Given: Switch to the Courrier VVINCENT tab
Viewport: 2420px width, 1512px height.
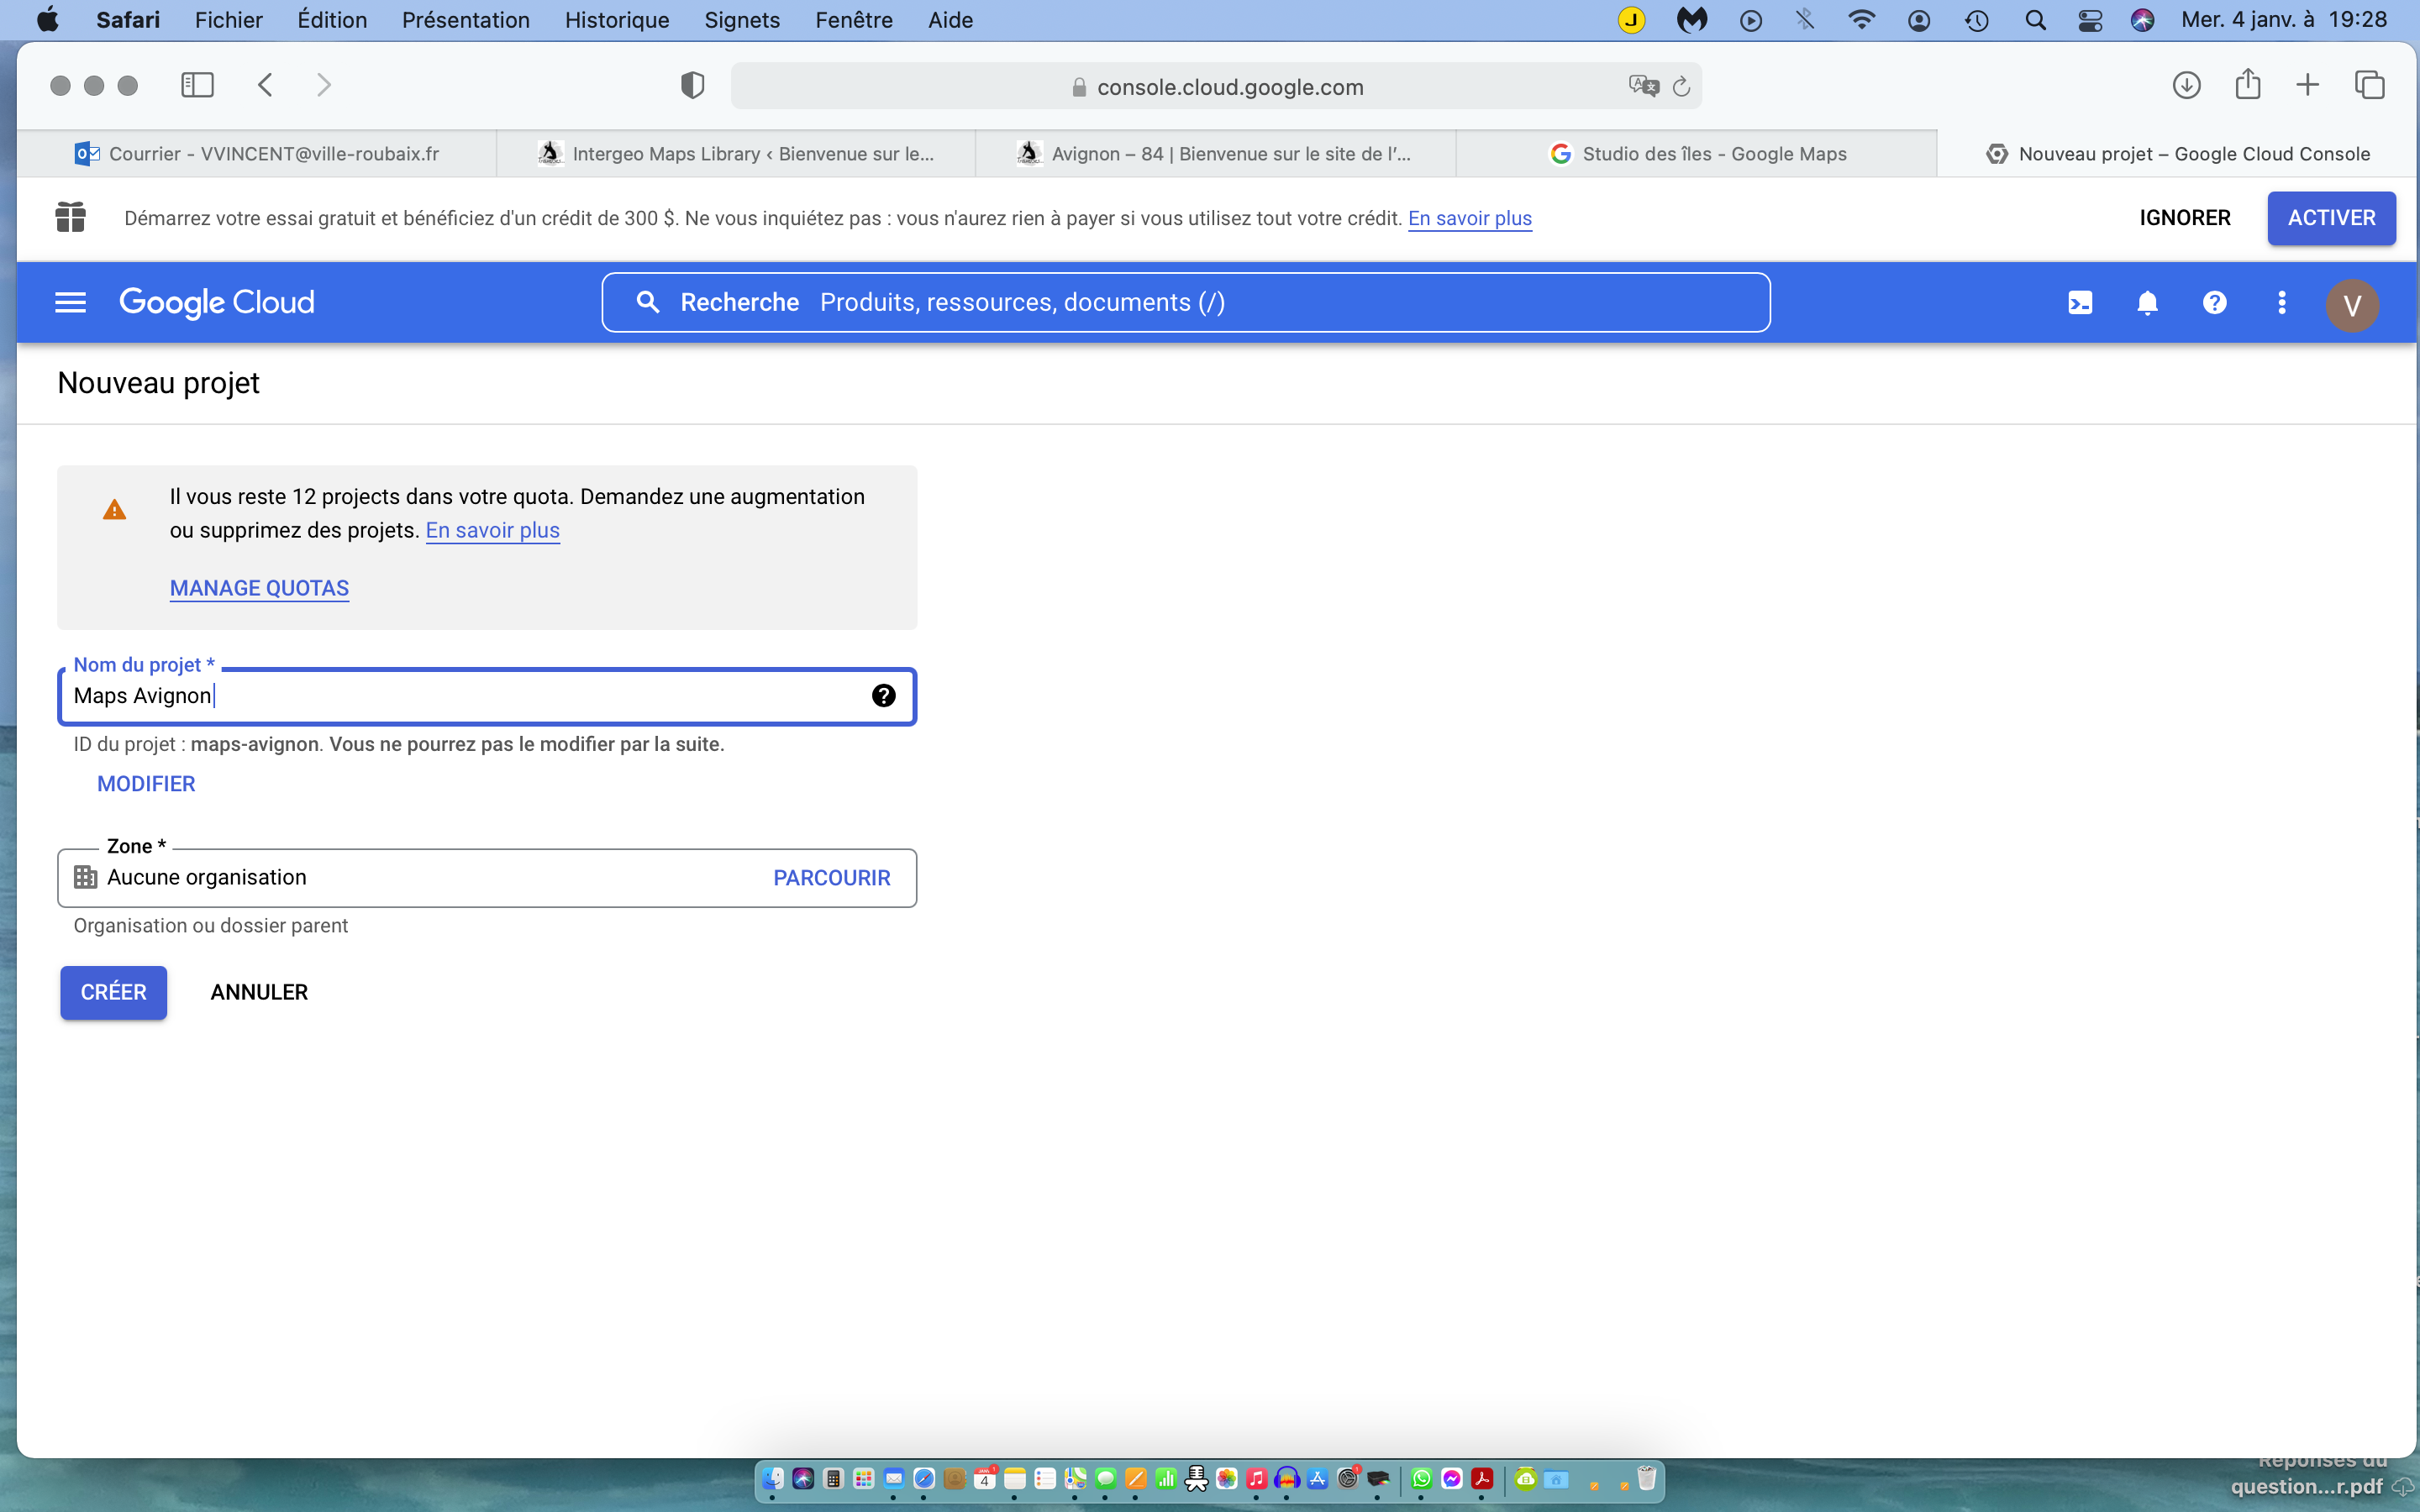Looking at the screenshot, I should [257, 153].
